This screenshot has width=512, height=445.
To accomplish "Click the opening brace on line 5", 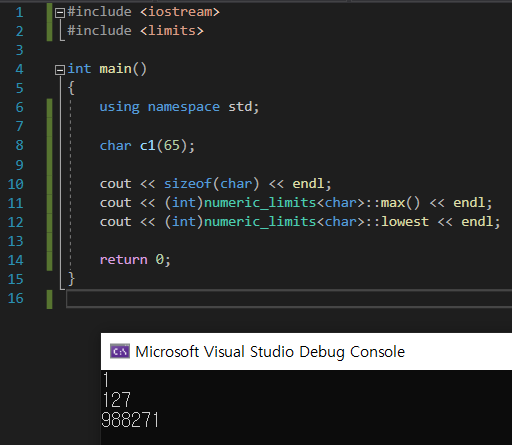I will coord(71,88).
